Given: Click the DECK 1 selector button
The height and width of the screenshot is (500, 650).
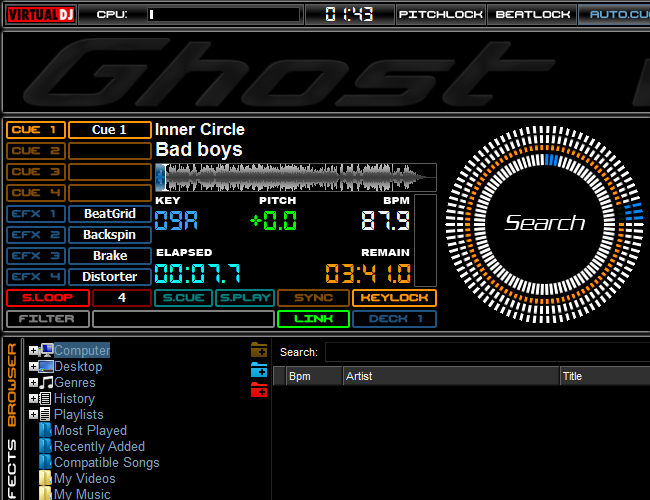Looking at the screenshot, I should coord(394,319).
